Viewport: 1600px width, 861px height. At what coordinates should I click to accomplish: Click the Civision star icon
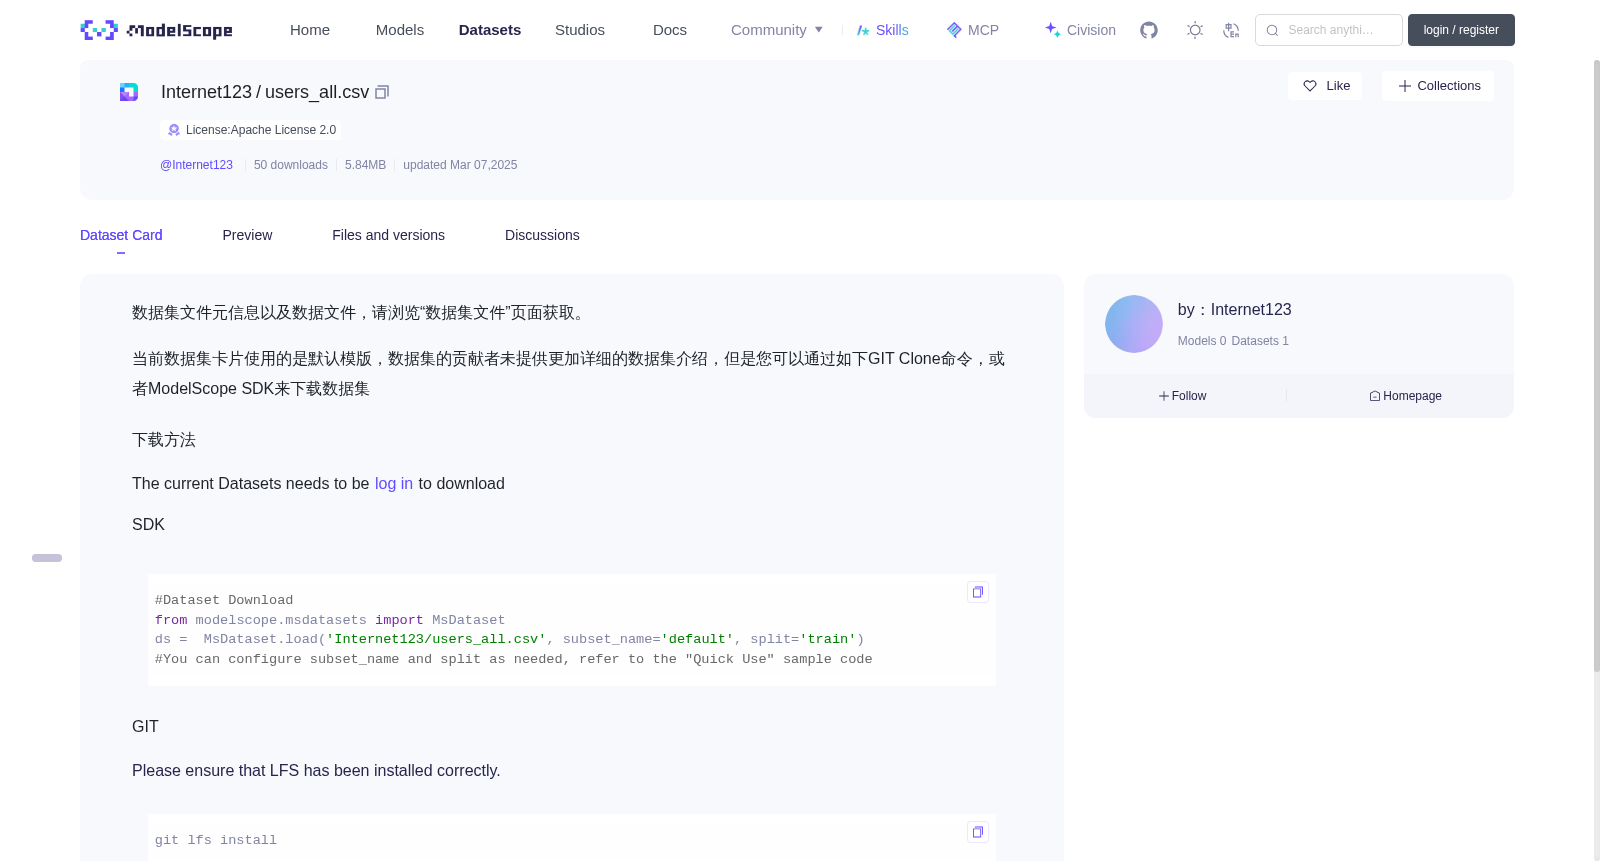click(x=1052, y=29)
